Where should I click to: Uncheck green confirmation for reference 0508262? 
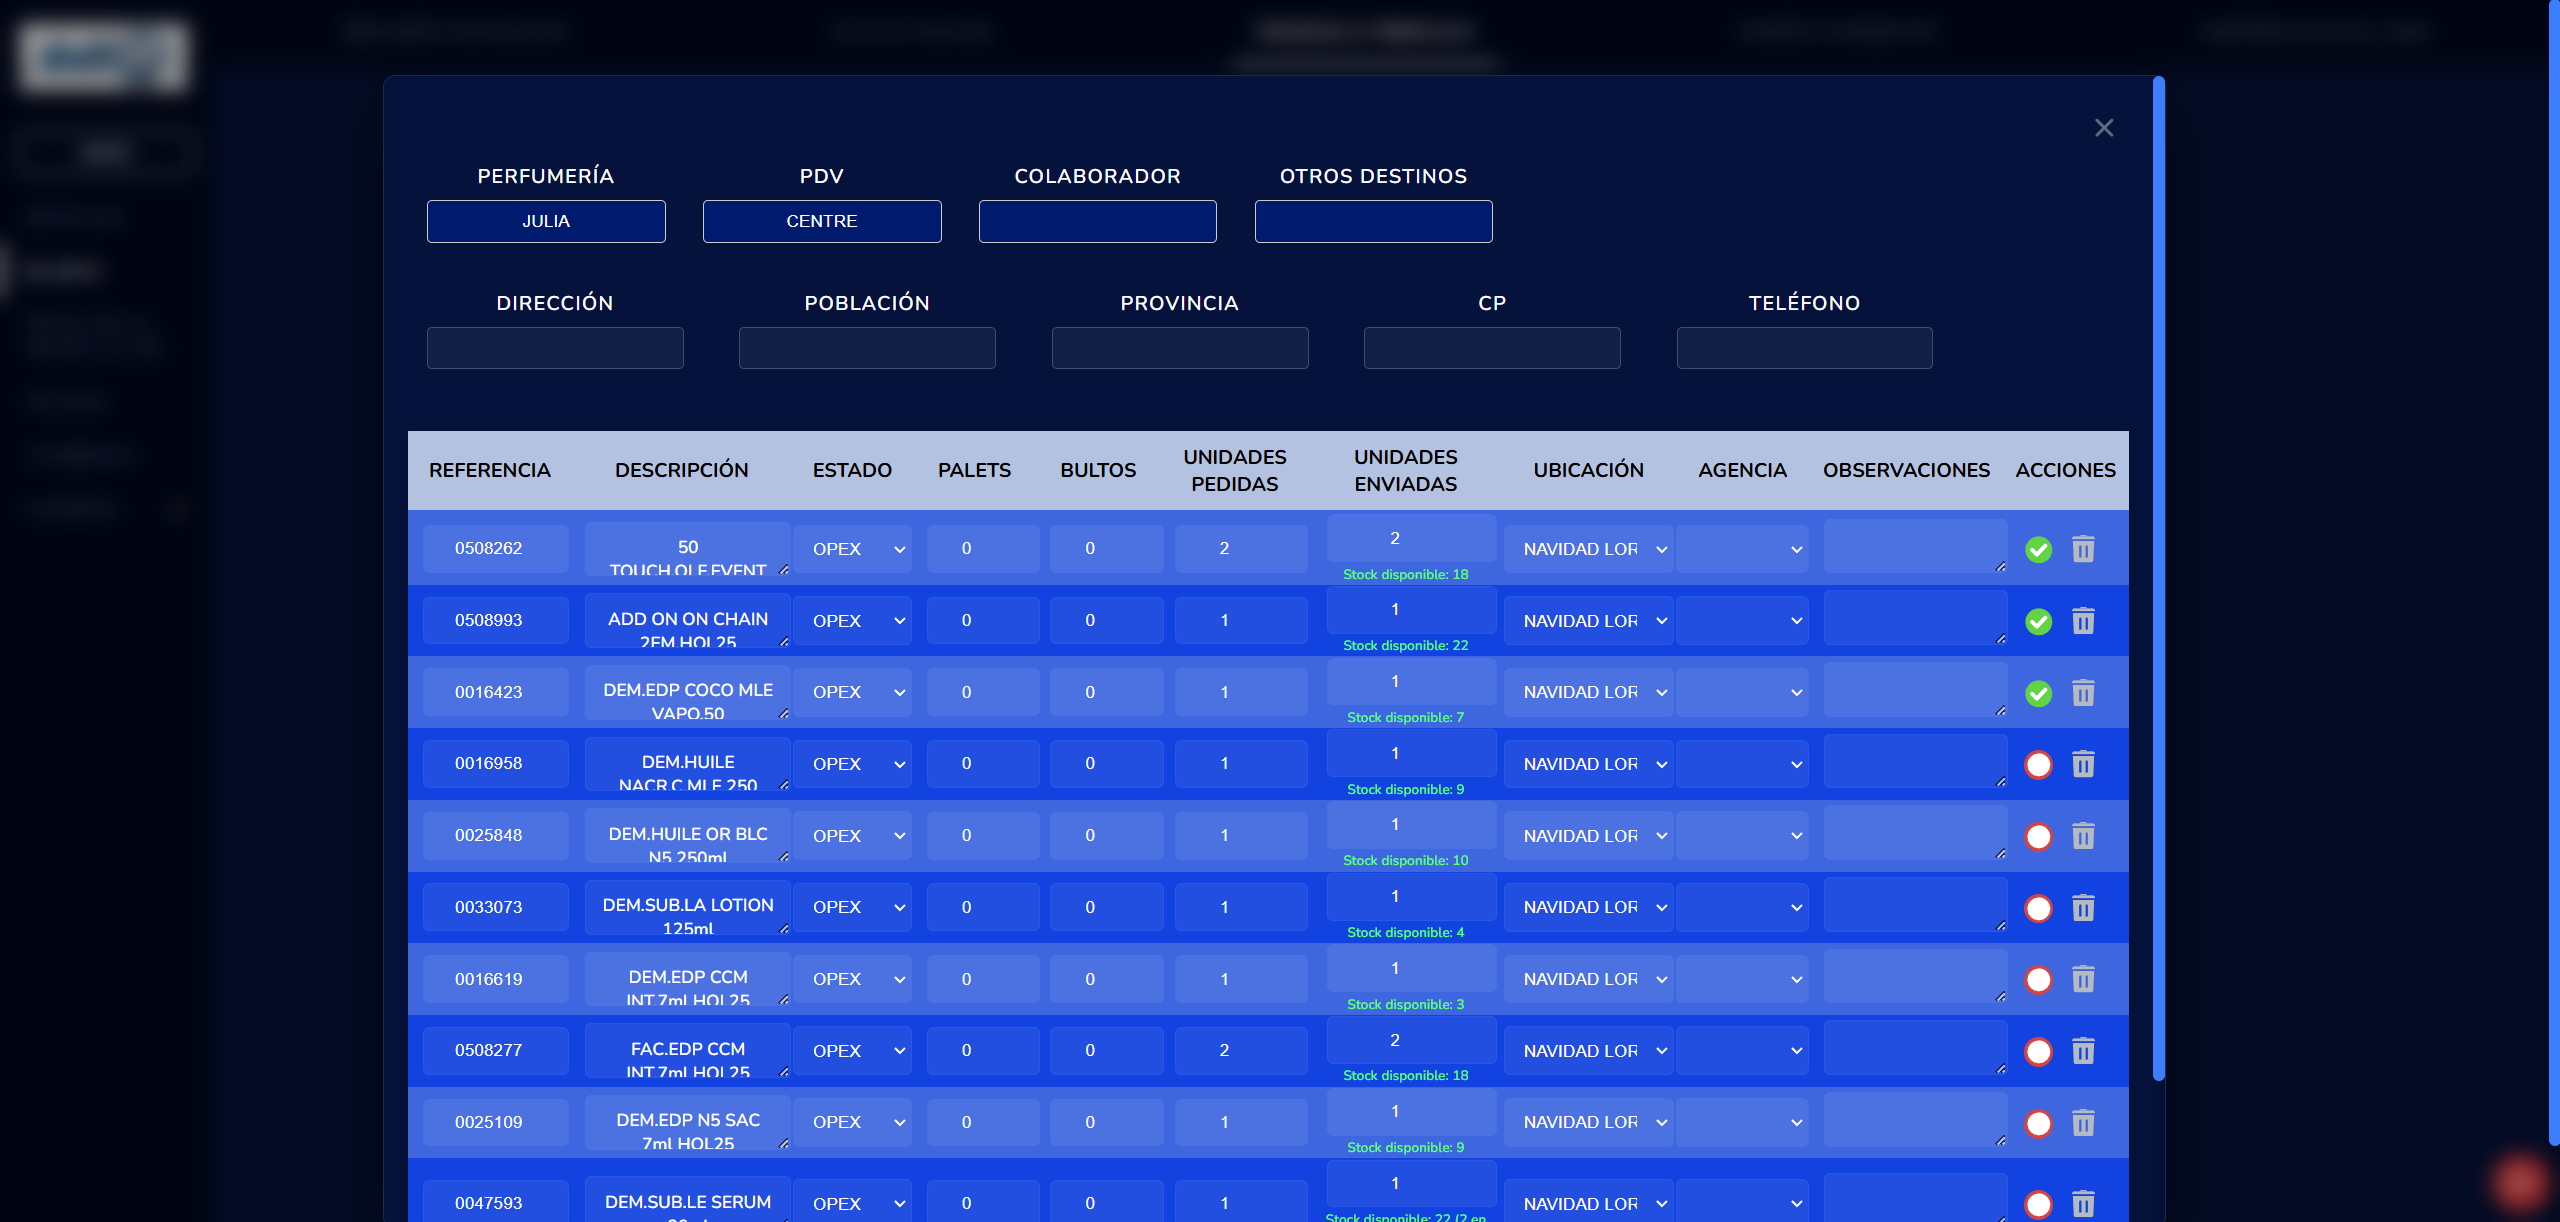click(x=2038, y=549)
